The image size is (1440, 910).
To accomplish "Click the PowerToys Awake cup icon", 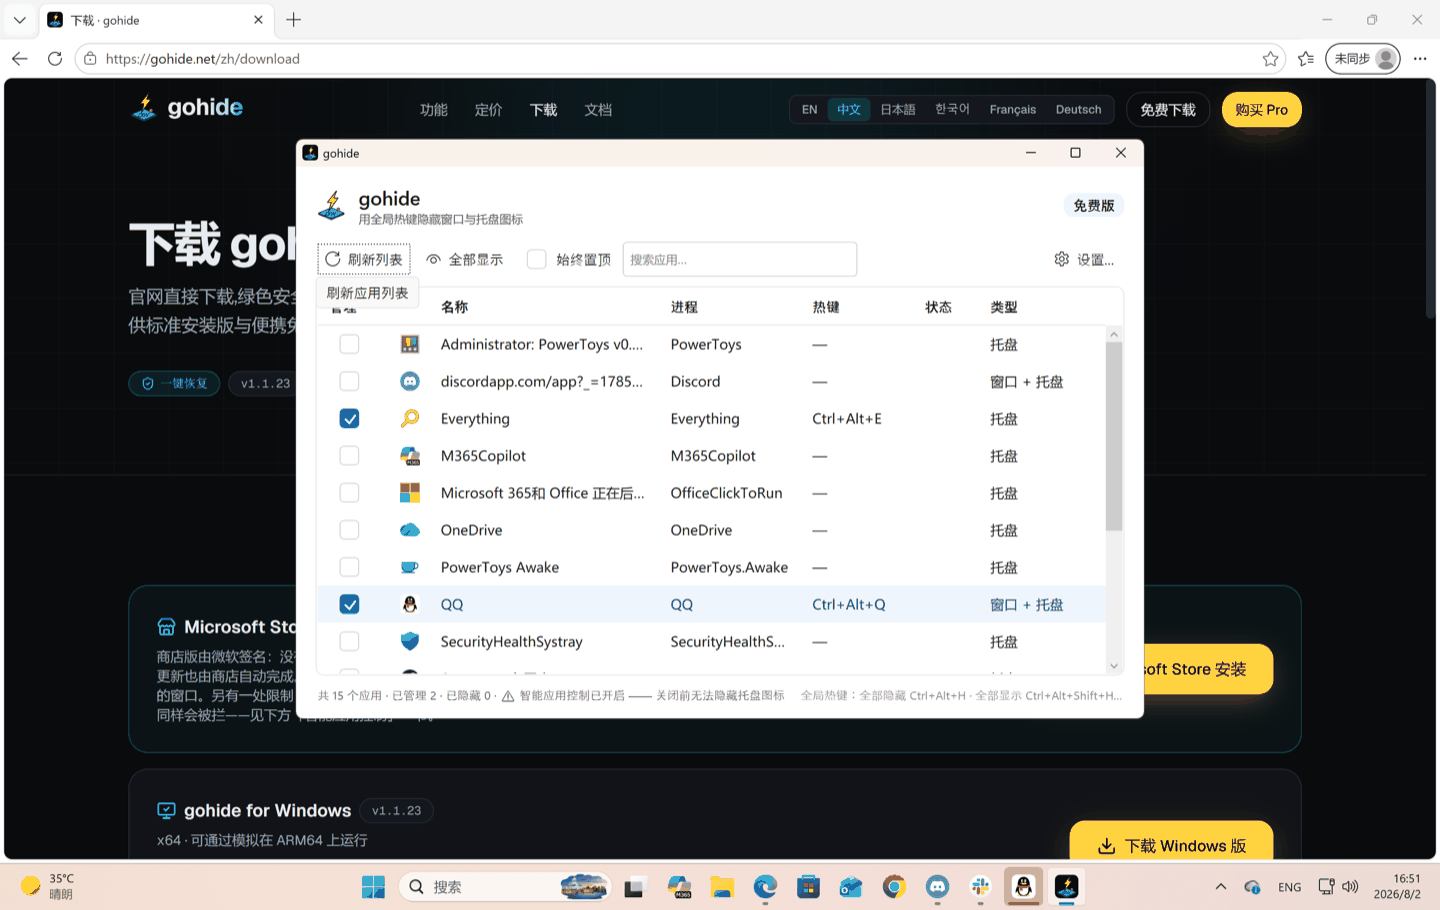I will click(x=409, y=567).
